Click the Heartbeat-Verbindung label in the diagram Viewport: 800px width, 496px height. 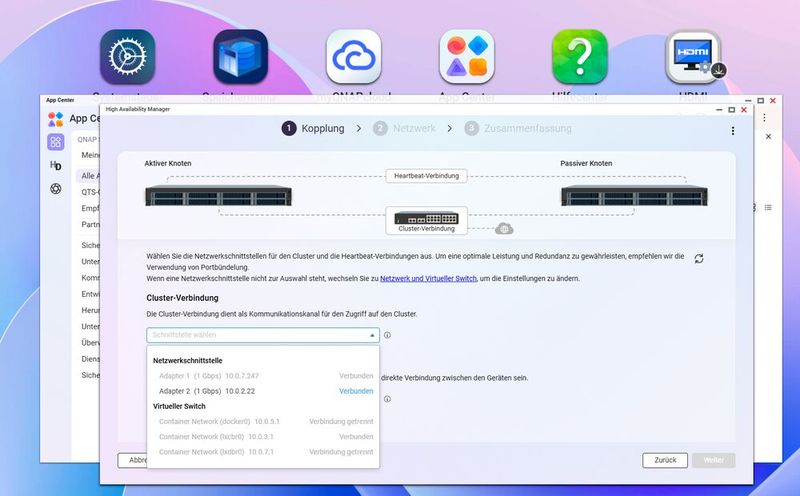click(x=427, y=176)
